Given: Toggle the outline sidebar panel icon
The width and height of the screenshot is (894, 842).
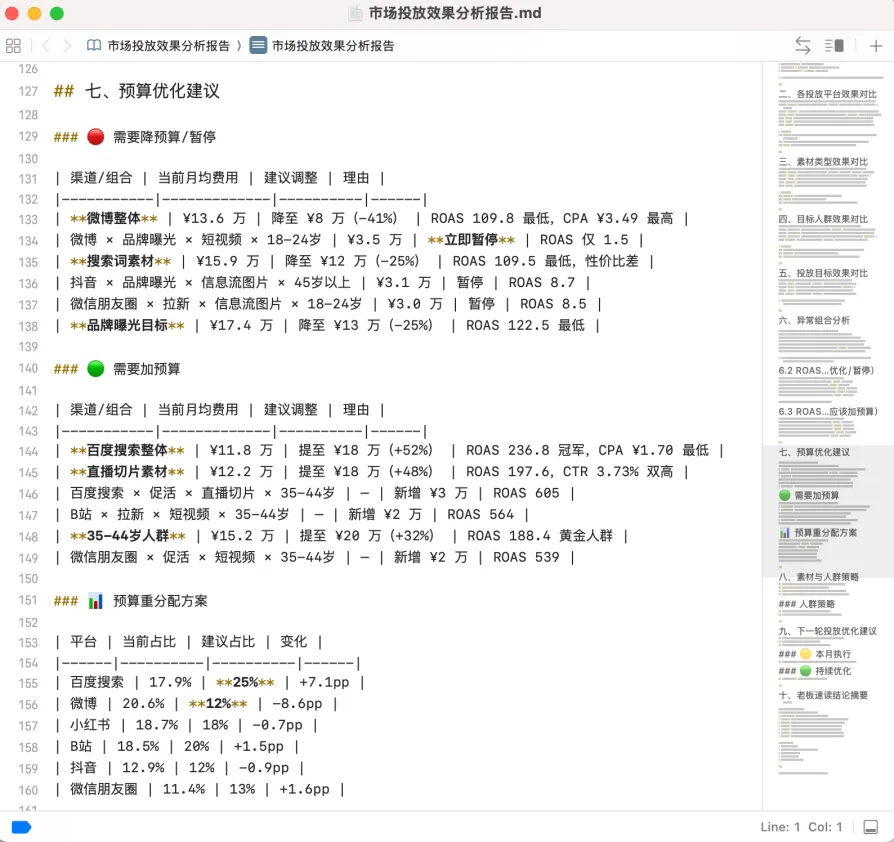Looking at the screenshot, I should click(835, 46).
